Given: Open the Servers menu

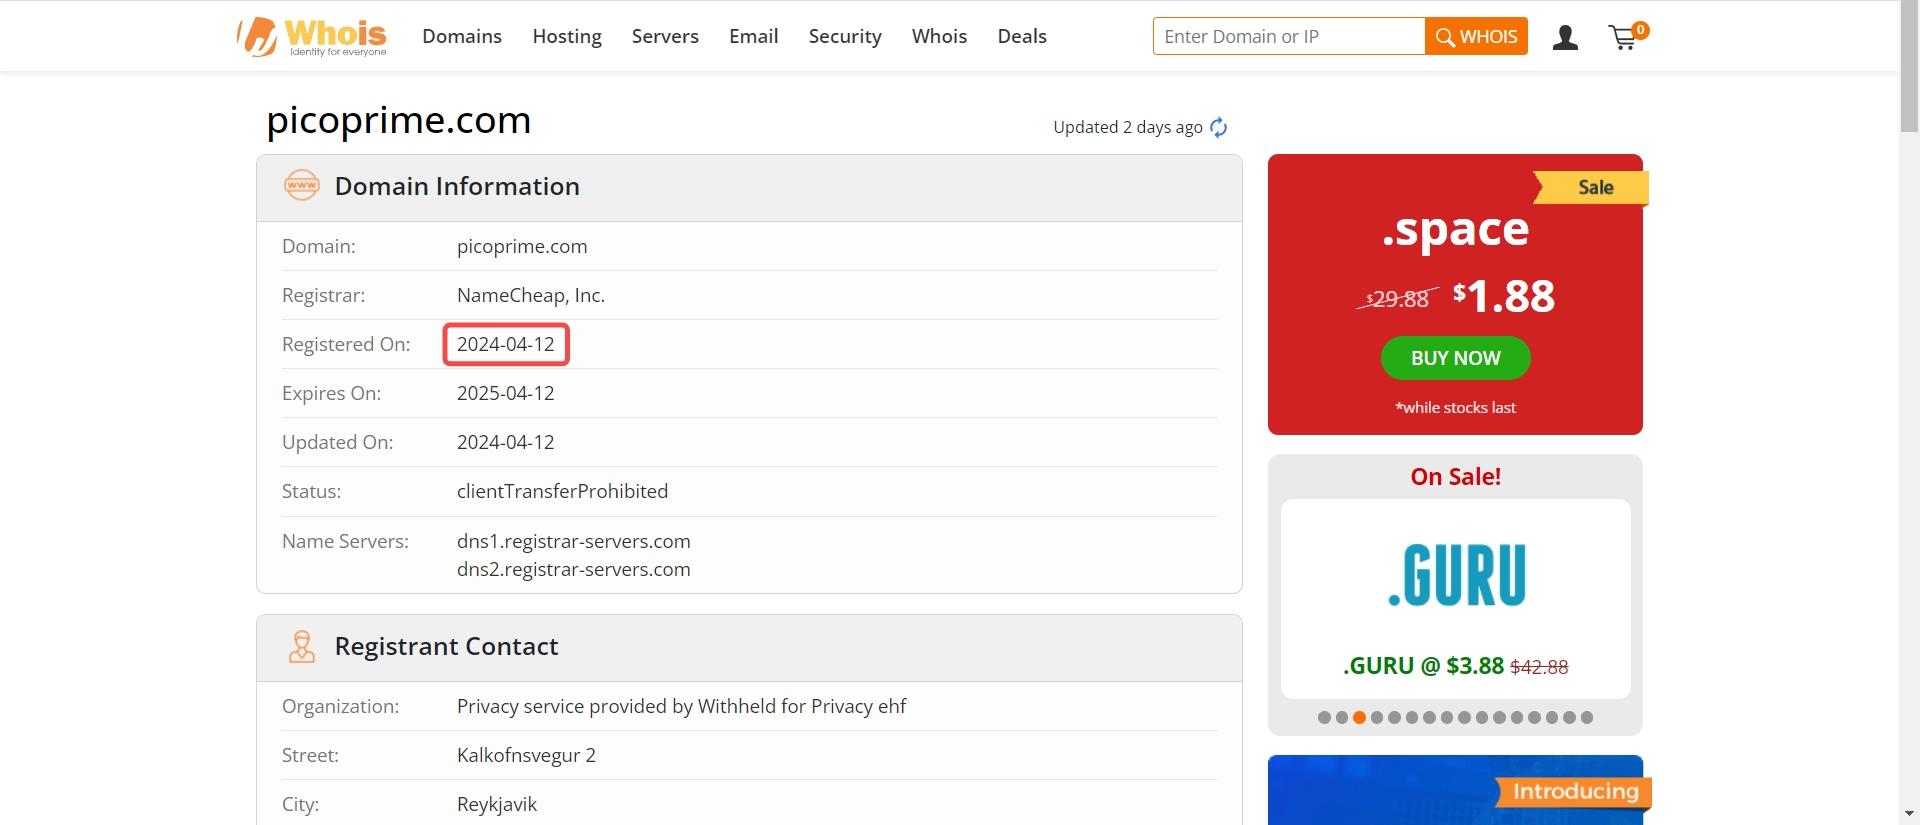Looking at the screenshot, I should (x=665, y=36).
